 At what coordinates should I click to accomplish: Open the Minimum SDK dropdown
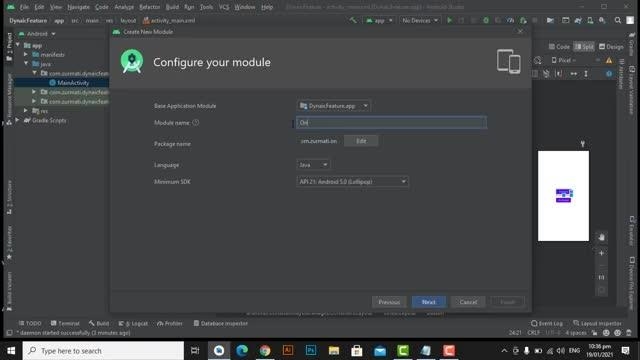point(353,182)
